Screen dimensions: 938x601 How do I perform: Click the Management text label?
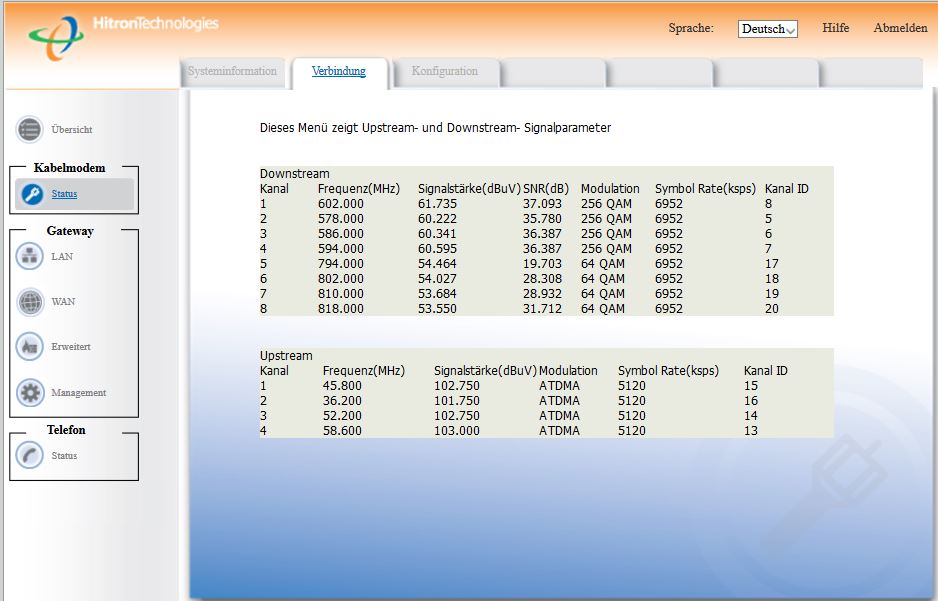pos(78,393)
